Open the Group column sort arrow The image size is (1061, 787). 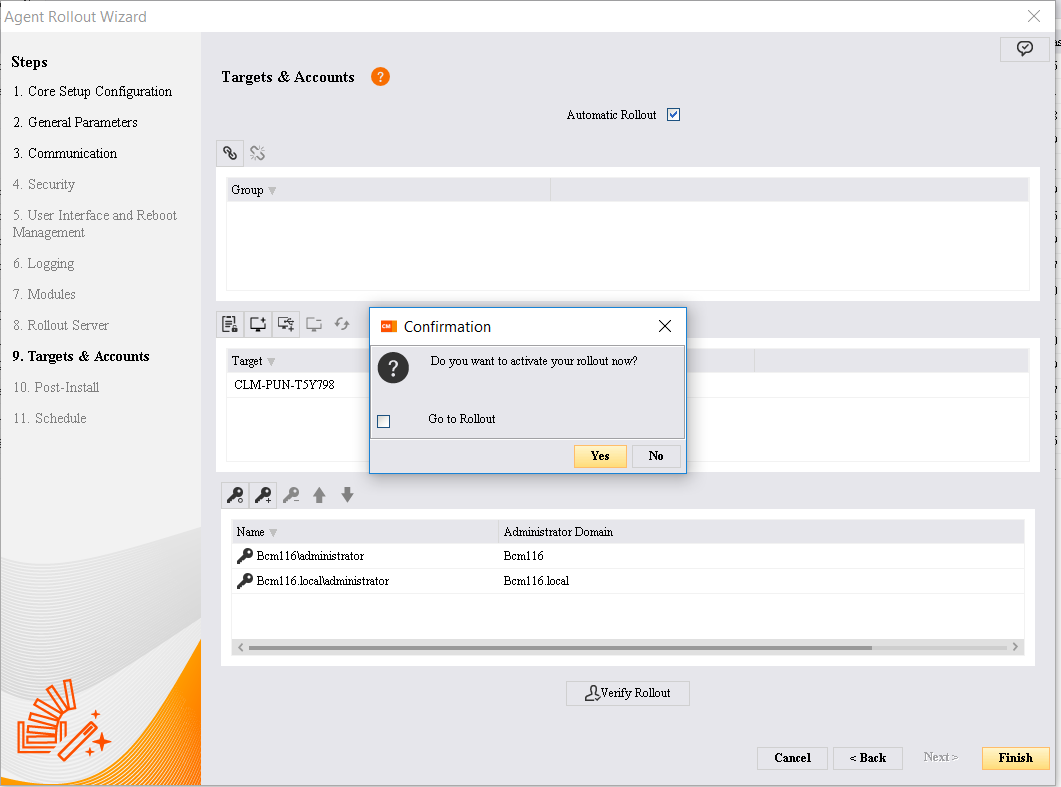click(x=272, y=191)
